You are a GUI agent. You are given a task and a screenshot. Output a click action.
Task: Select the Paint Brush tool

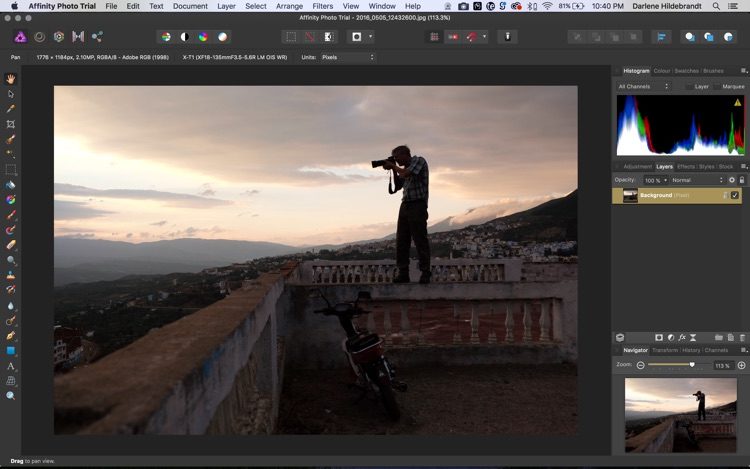(11, 215)
